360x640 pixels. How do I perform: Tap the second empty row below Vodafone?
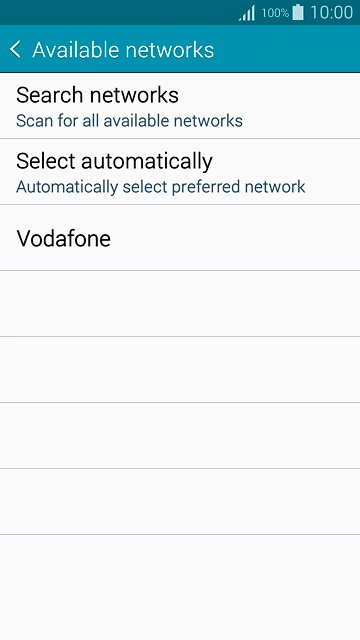pyautogui.click(x=180, y=370)
